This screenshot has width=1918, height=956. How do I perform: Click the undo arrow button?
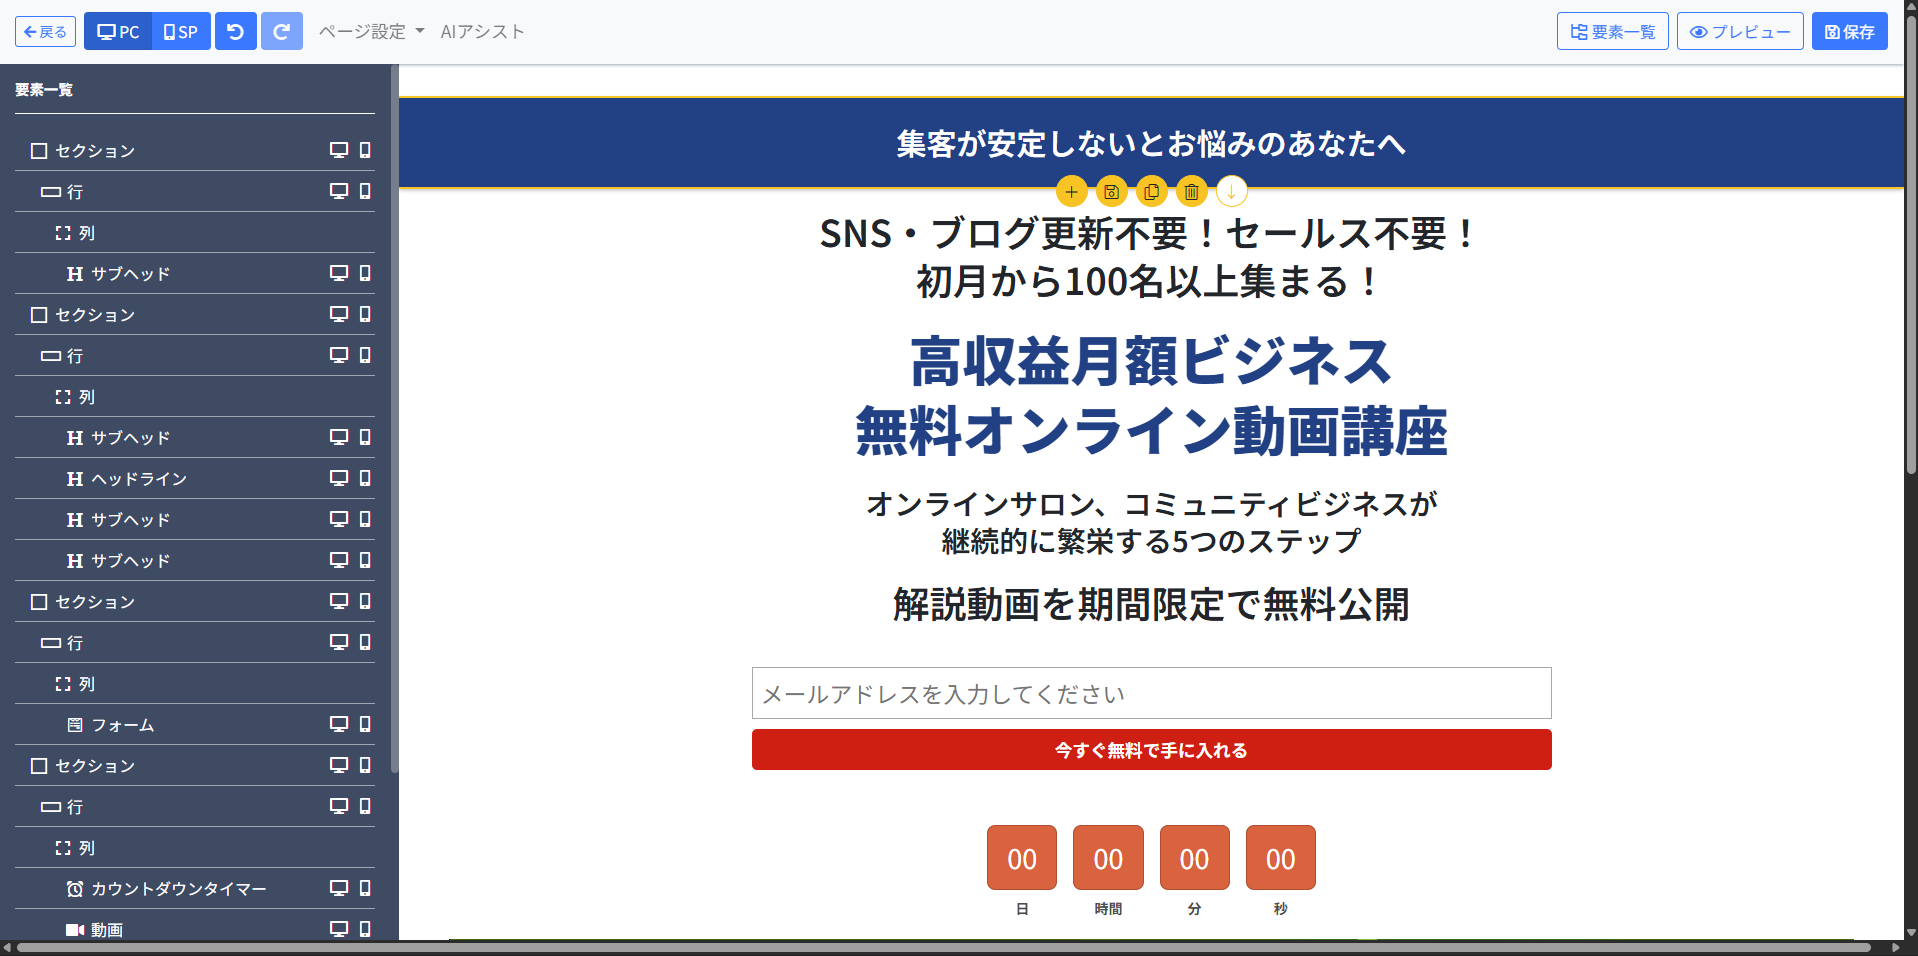[236, 32]
